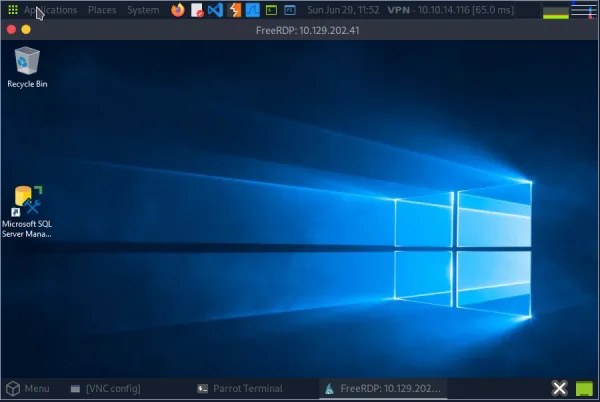Click the green applications grid icon
Viewport: 600px width, 402px height.
13,10
